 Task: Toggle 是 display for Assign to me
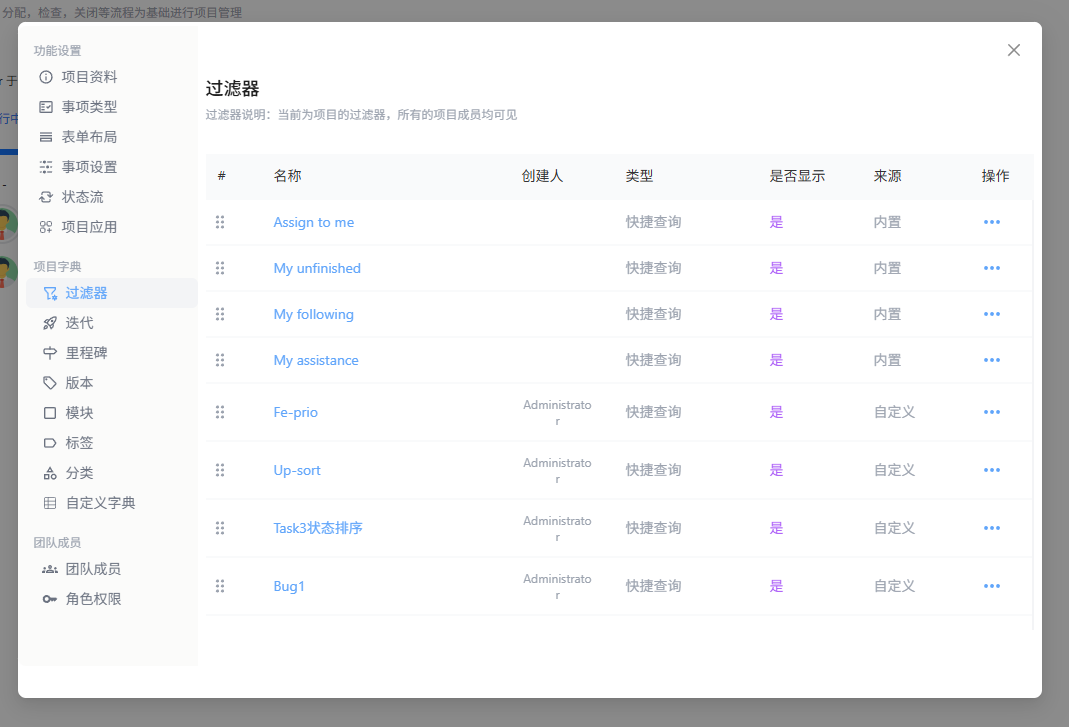[x=777, y=222]
